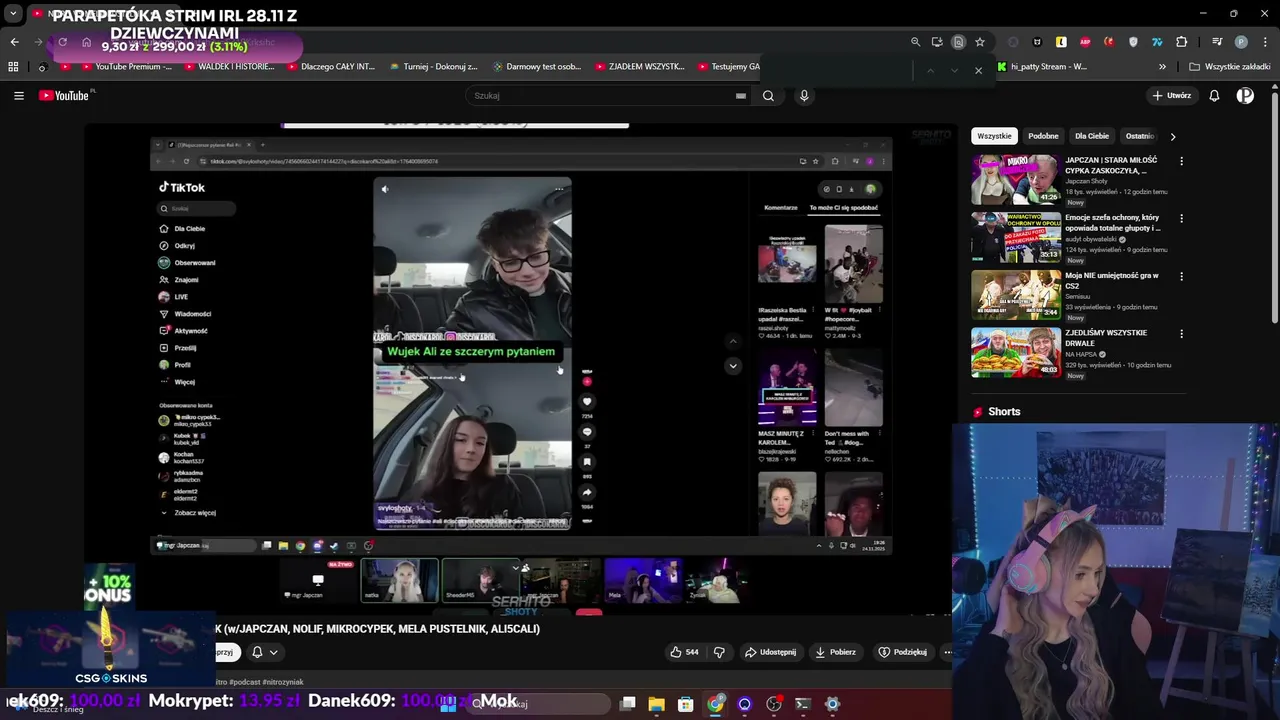Open the Extensions puzzle-piece menu
Viewport: 1280px width, 720px height.
tap(1181, 42)
